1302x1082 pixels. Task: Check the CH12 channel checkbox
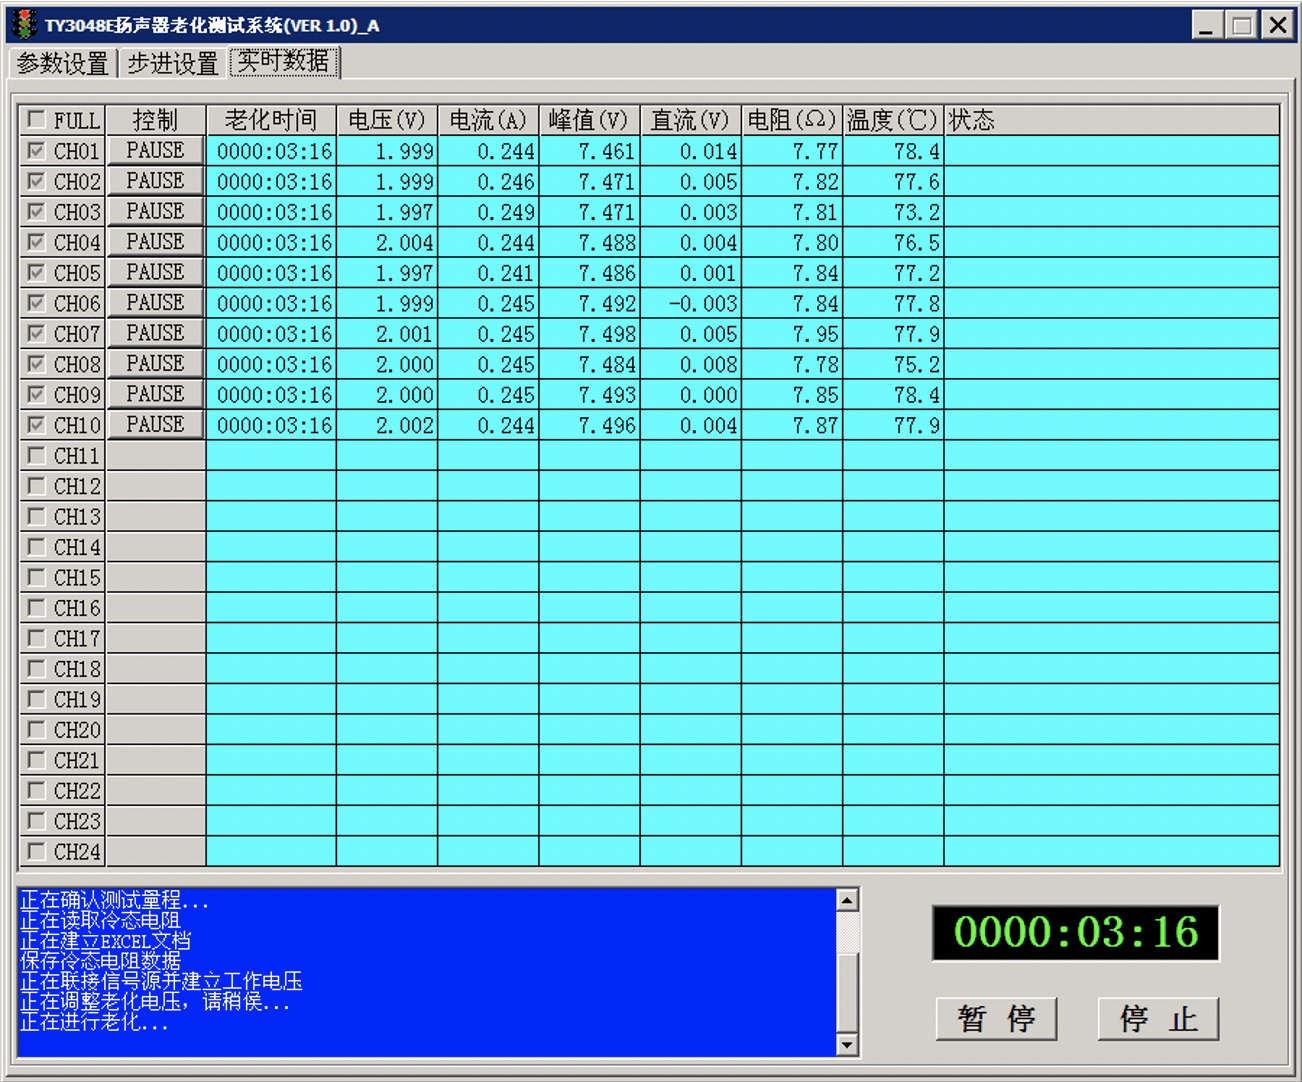click(x=37, y=486)
